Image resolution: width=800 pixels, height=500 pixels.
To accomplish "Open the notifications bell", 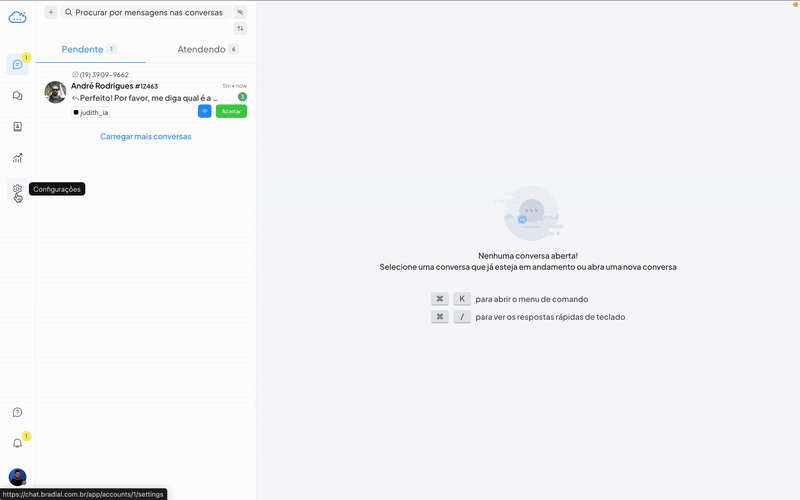I will [x=17, y=443].
